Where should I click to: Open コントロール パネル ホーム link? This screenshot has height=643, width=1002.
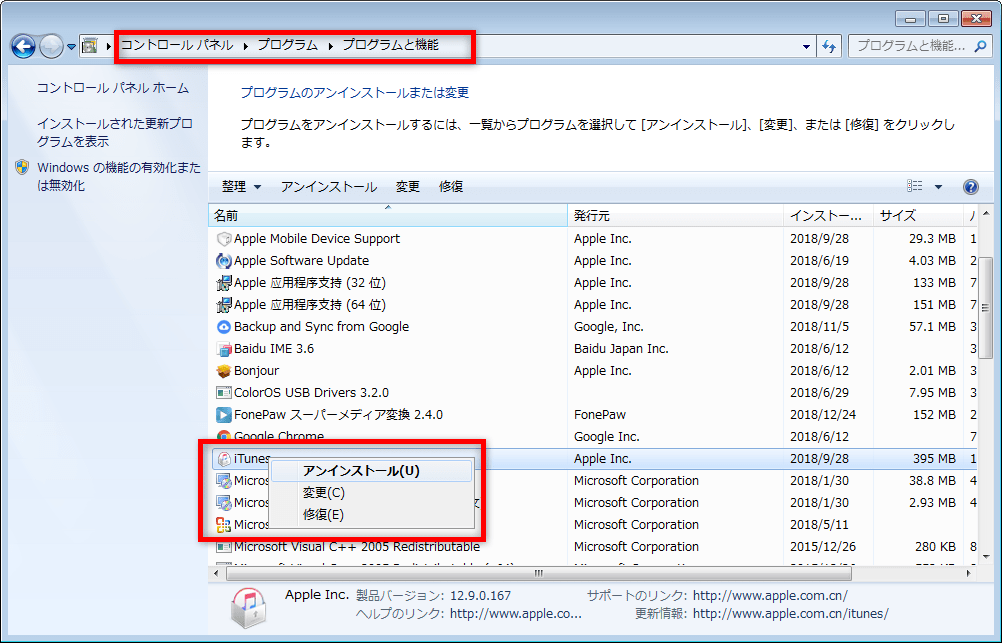tap(112, 88)
